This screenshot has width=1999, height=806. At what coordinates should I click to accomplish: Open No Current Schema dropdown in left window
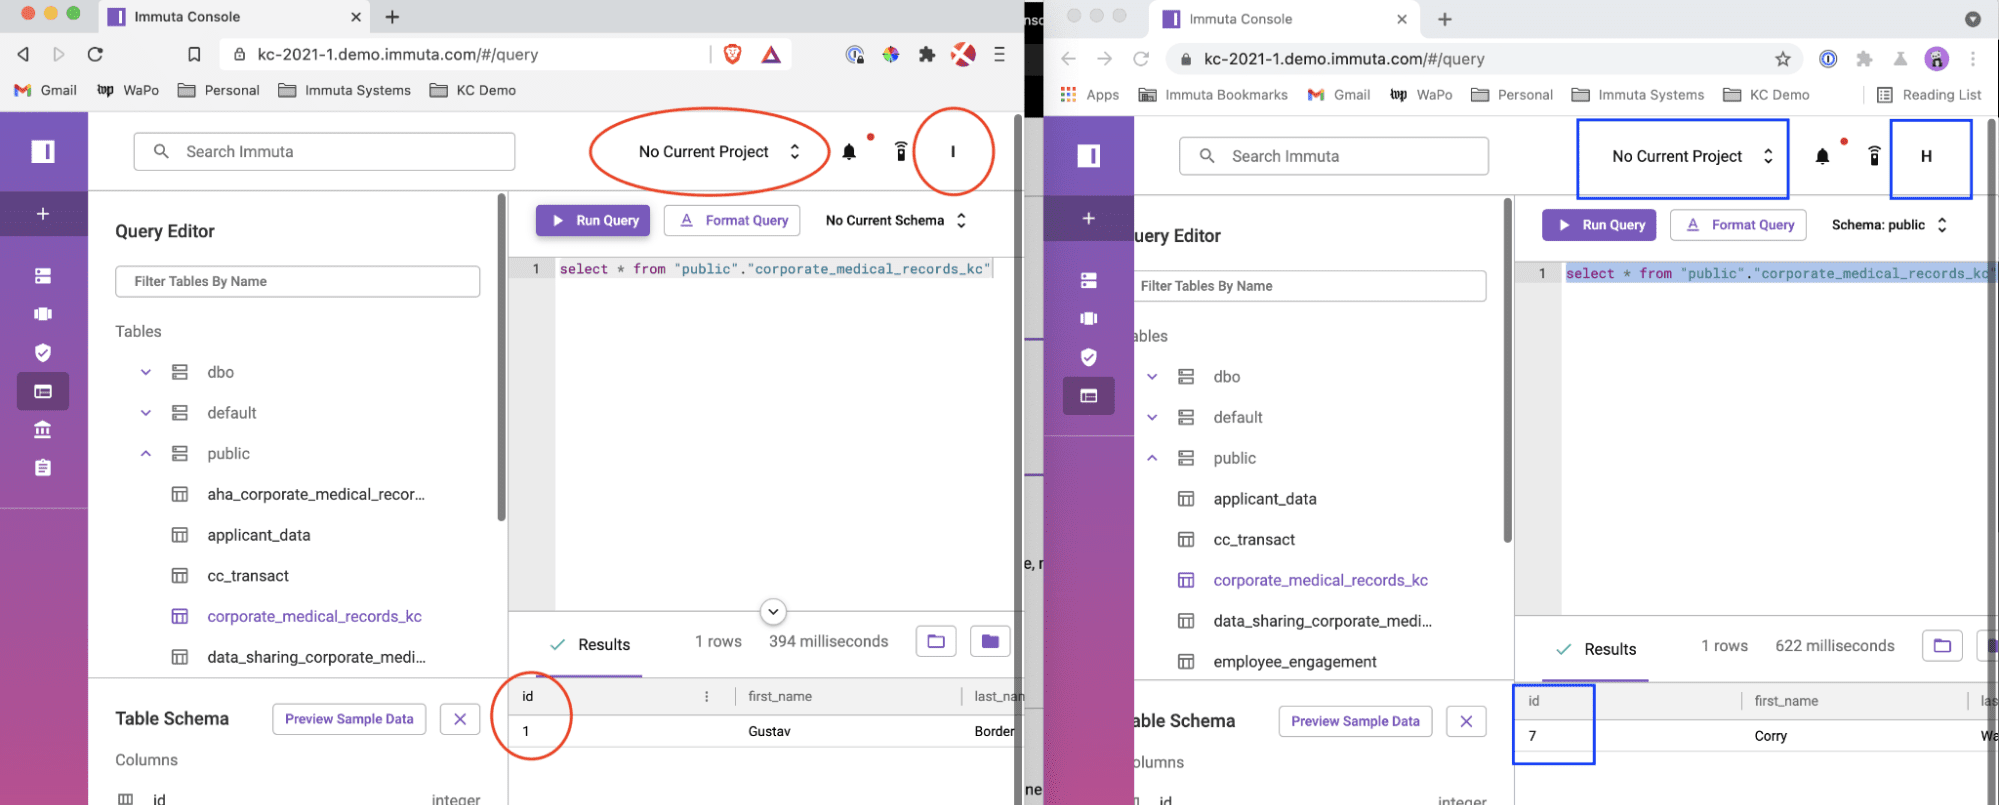[x=896, y=220]
